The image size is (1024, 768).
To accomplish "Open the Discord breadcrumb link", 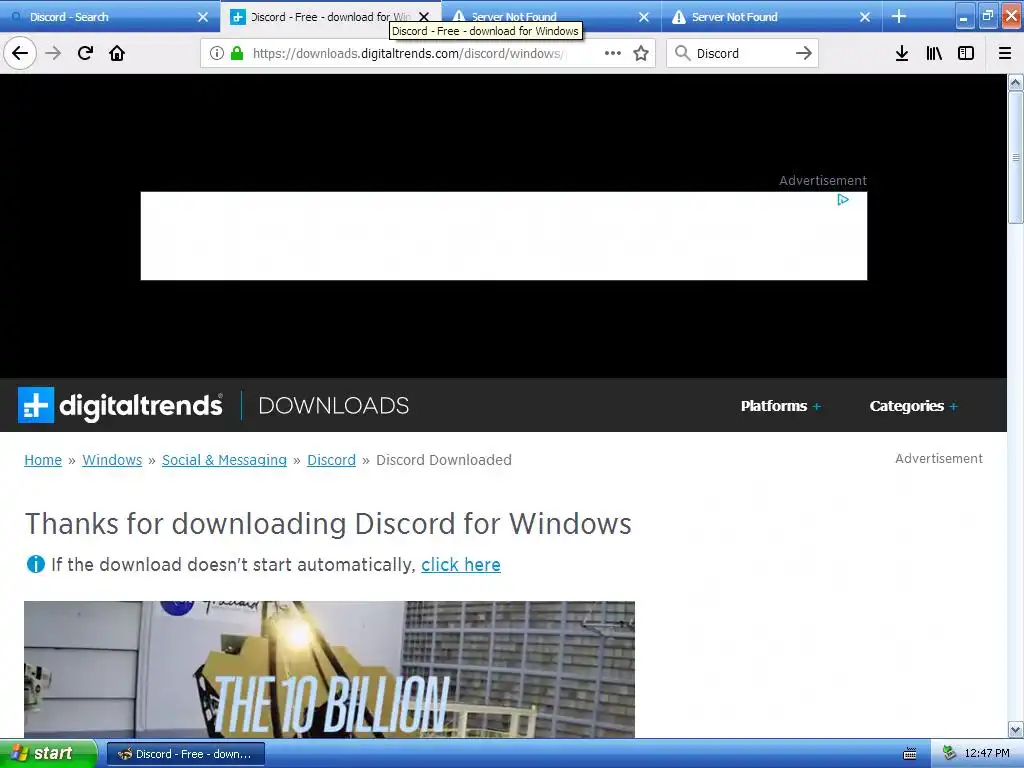I will [x=332, y=460].
